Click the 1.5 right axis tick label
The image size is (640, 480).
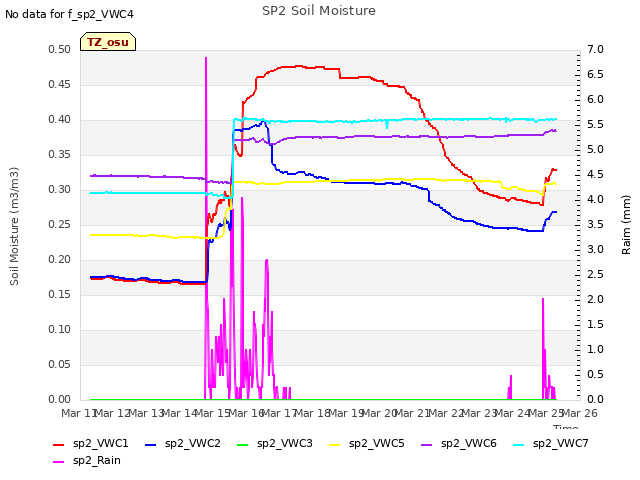(595, 325)
